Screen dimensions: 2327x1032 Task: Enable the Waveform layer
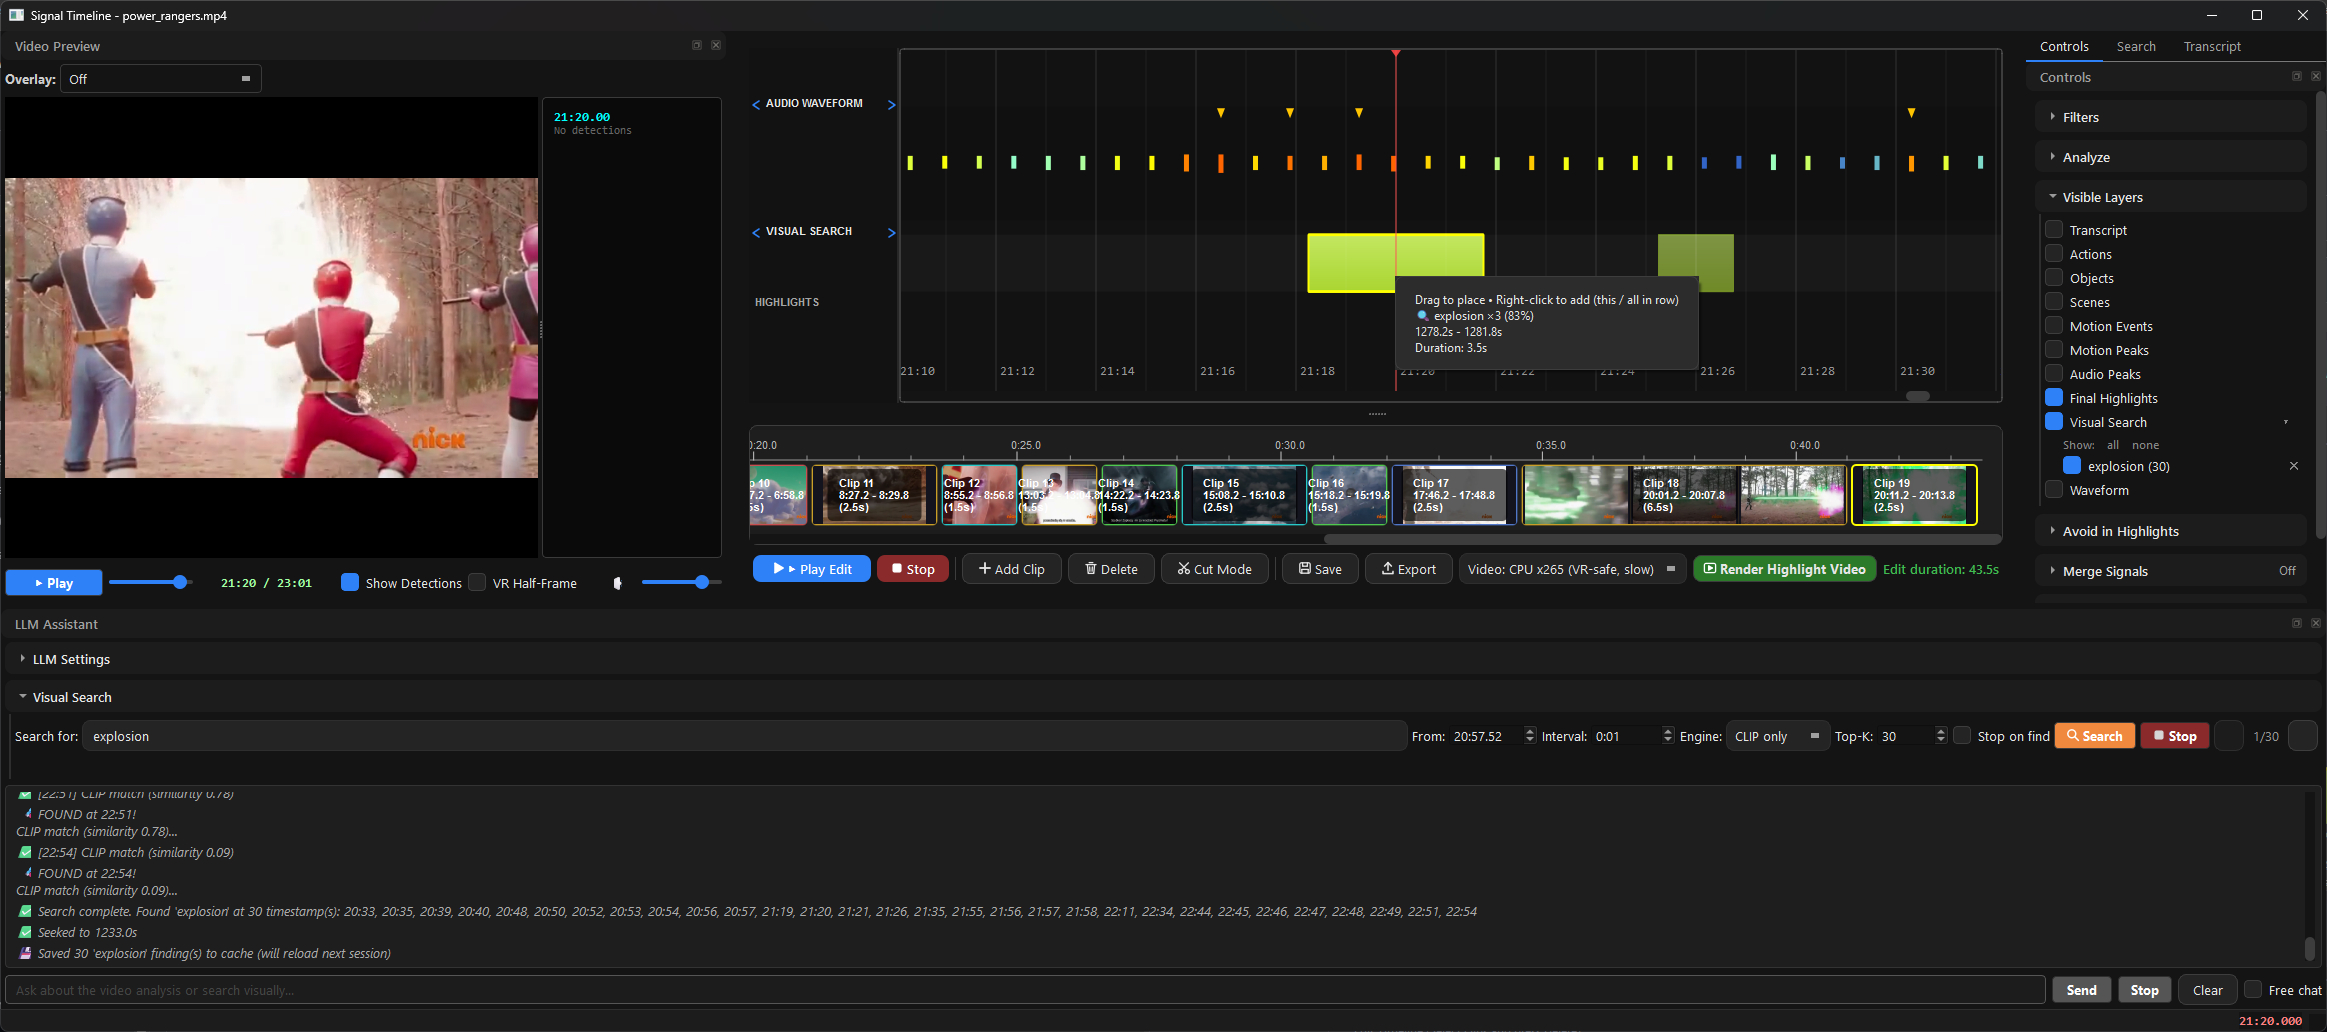(2054, 489)
